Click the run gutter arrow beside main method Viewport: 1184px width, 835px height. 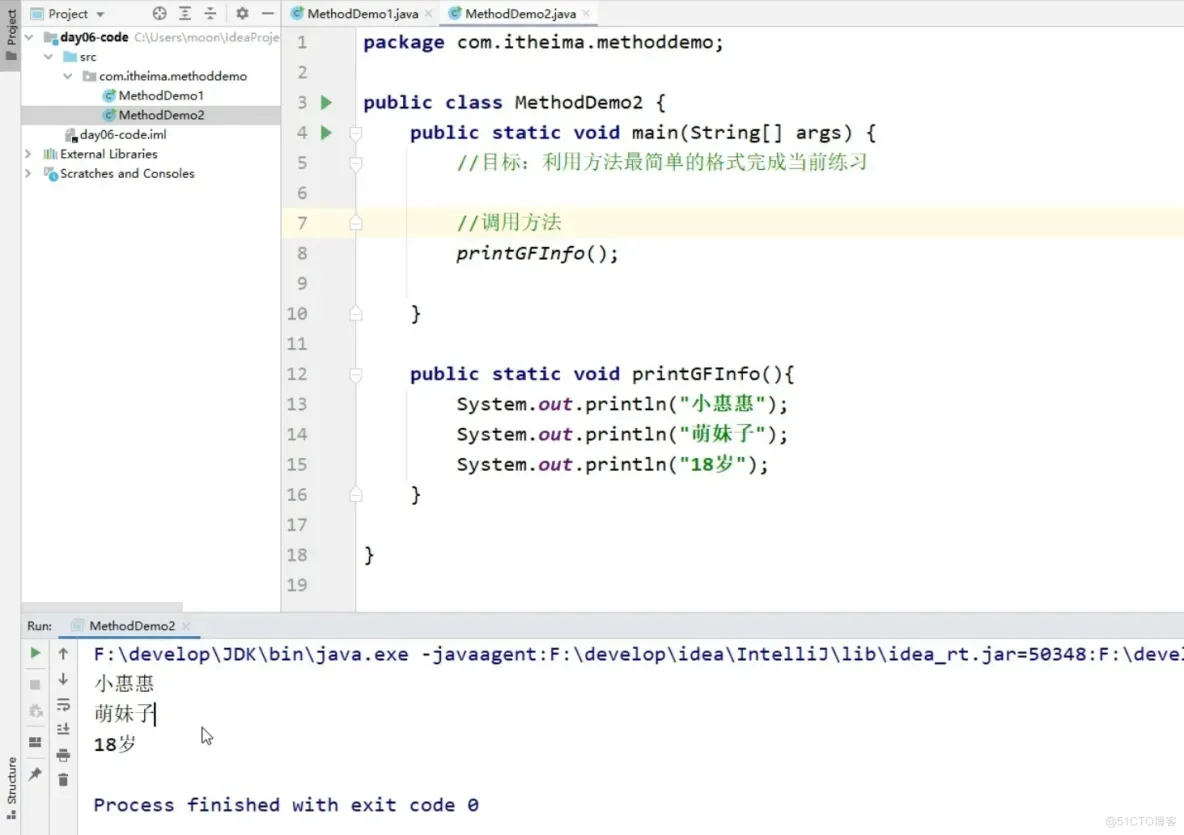point(326,132)
